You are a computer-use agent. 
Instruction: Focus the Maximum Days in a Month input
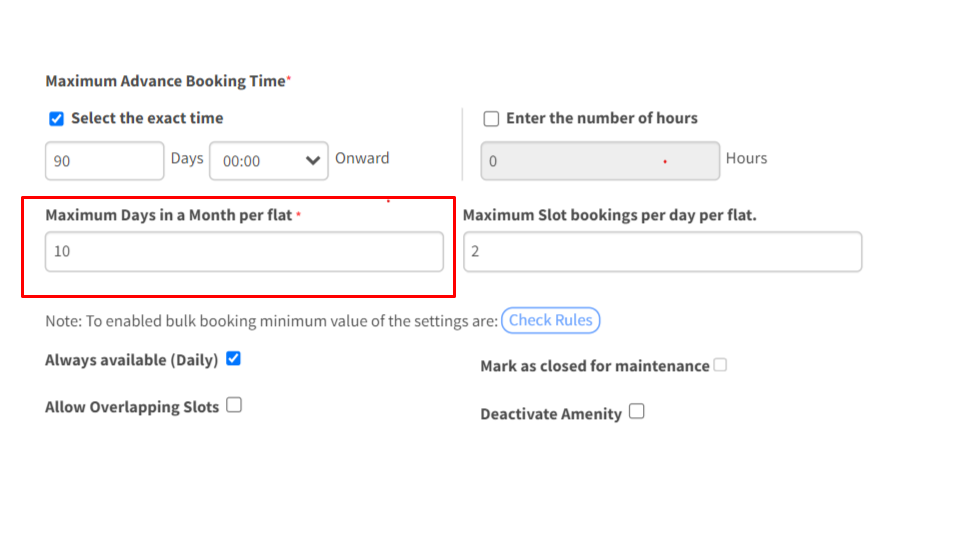pos(244,252)
